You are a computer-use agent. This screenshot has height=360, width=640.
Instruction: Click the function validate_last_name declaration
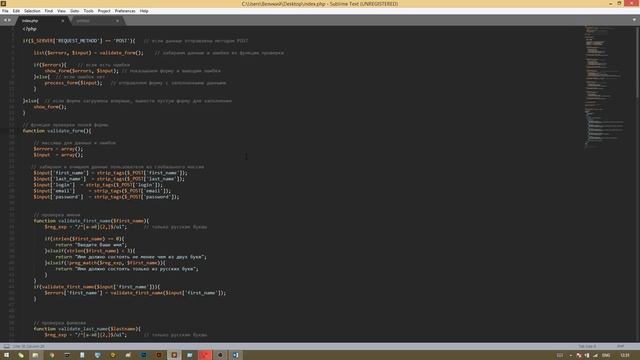click(x=87, y=329)
